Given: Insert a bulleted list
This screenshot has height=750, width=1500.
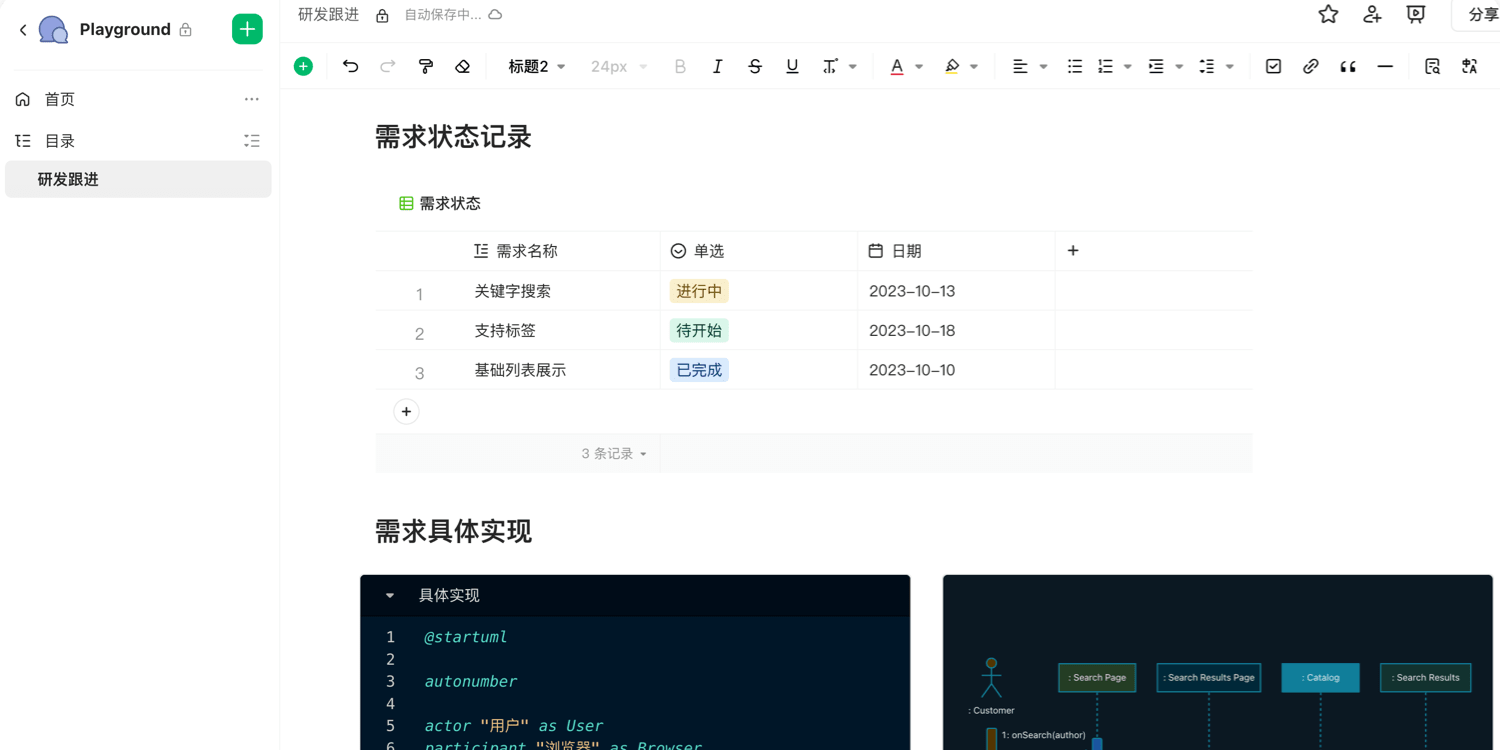Looking at the screenshot, I should tap(1075, 66).
